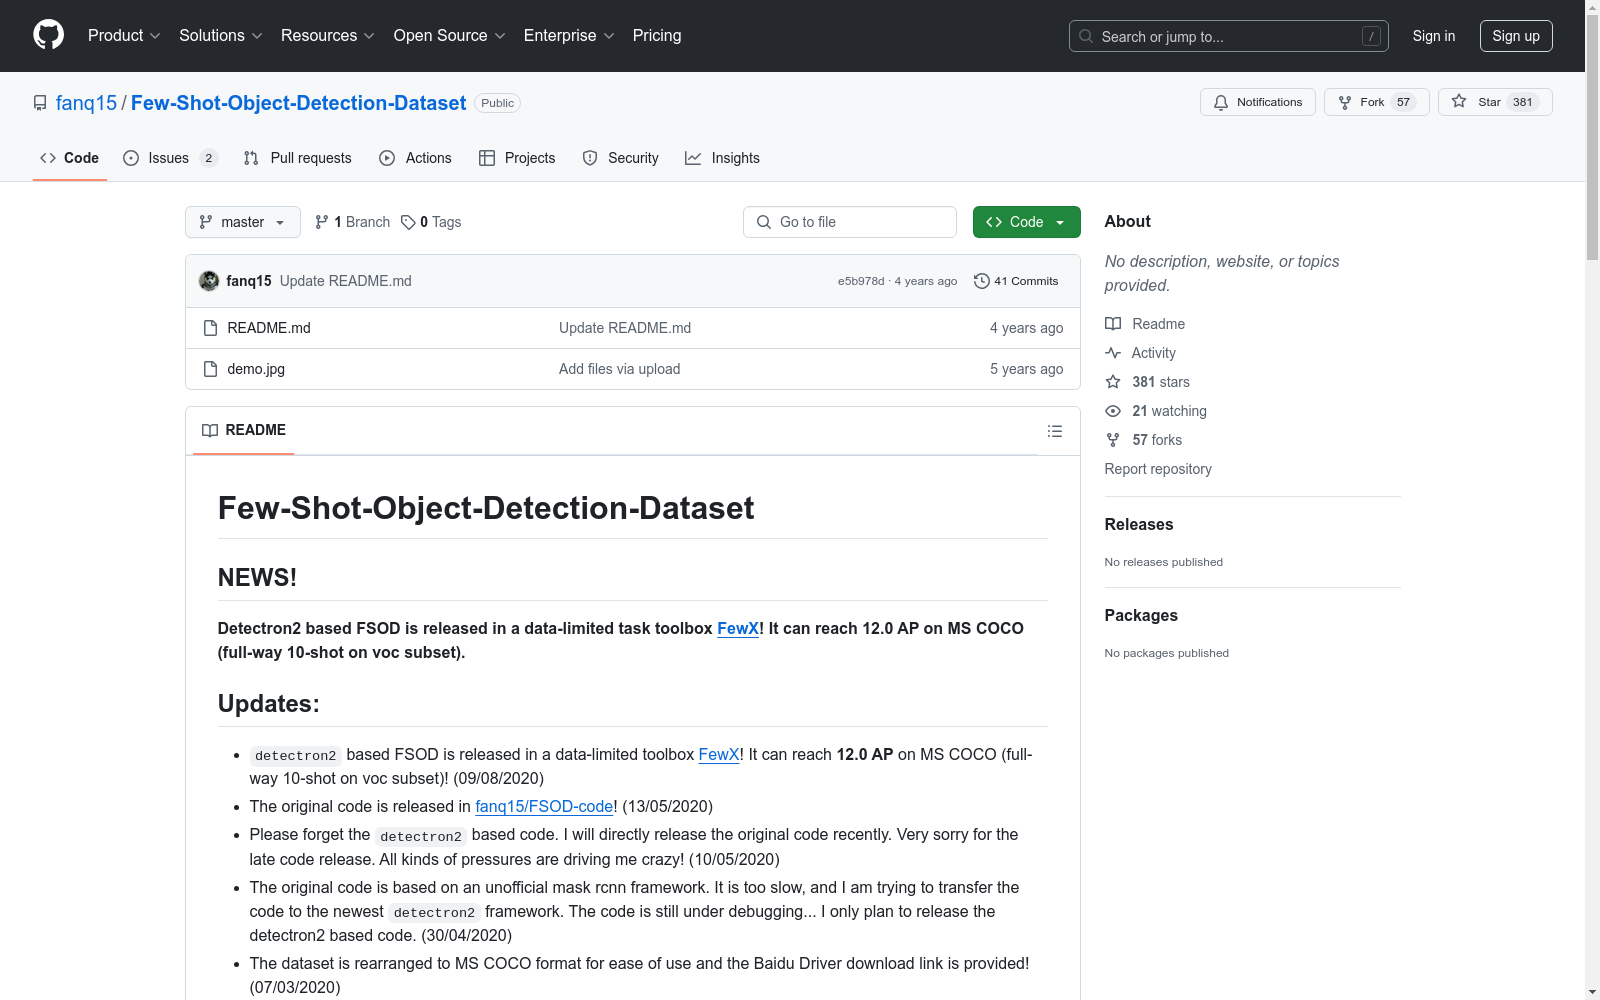View the 0 Tags link

(431, 222)
